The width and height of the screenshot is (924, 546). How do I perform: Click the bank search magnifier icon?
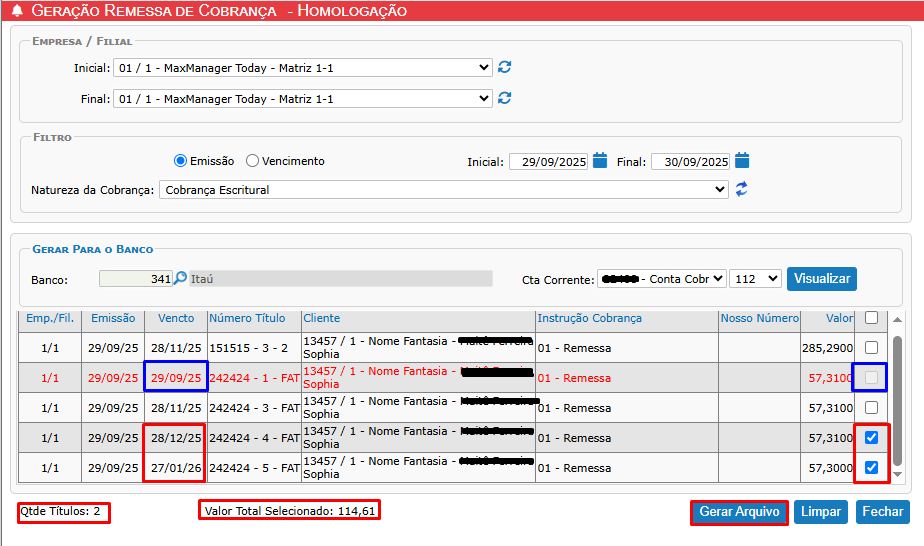(x=181, y=279)
